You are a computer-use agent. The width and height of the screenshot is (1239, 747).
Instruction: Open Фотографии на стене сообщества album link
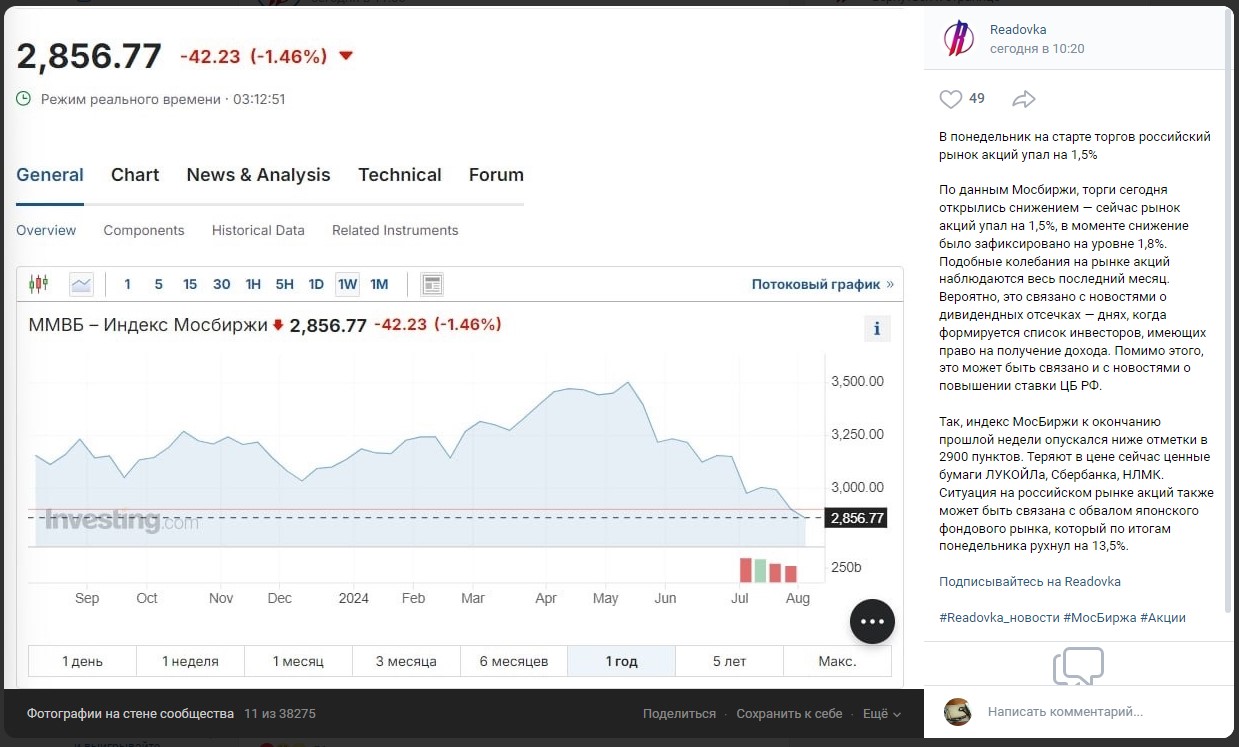pos(130,714)
